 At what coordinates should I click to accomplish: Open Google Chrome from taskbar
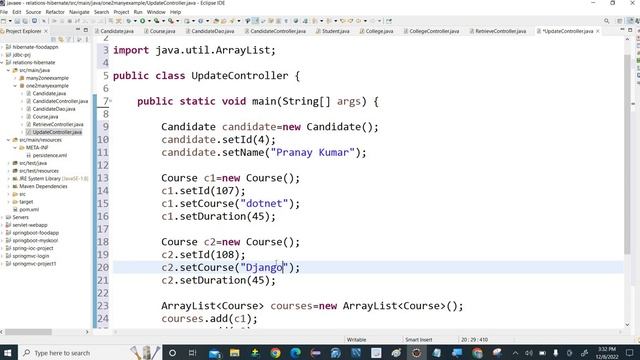click(x=276, y=353)
